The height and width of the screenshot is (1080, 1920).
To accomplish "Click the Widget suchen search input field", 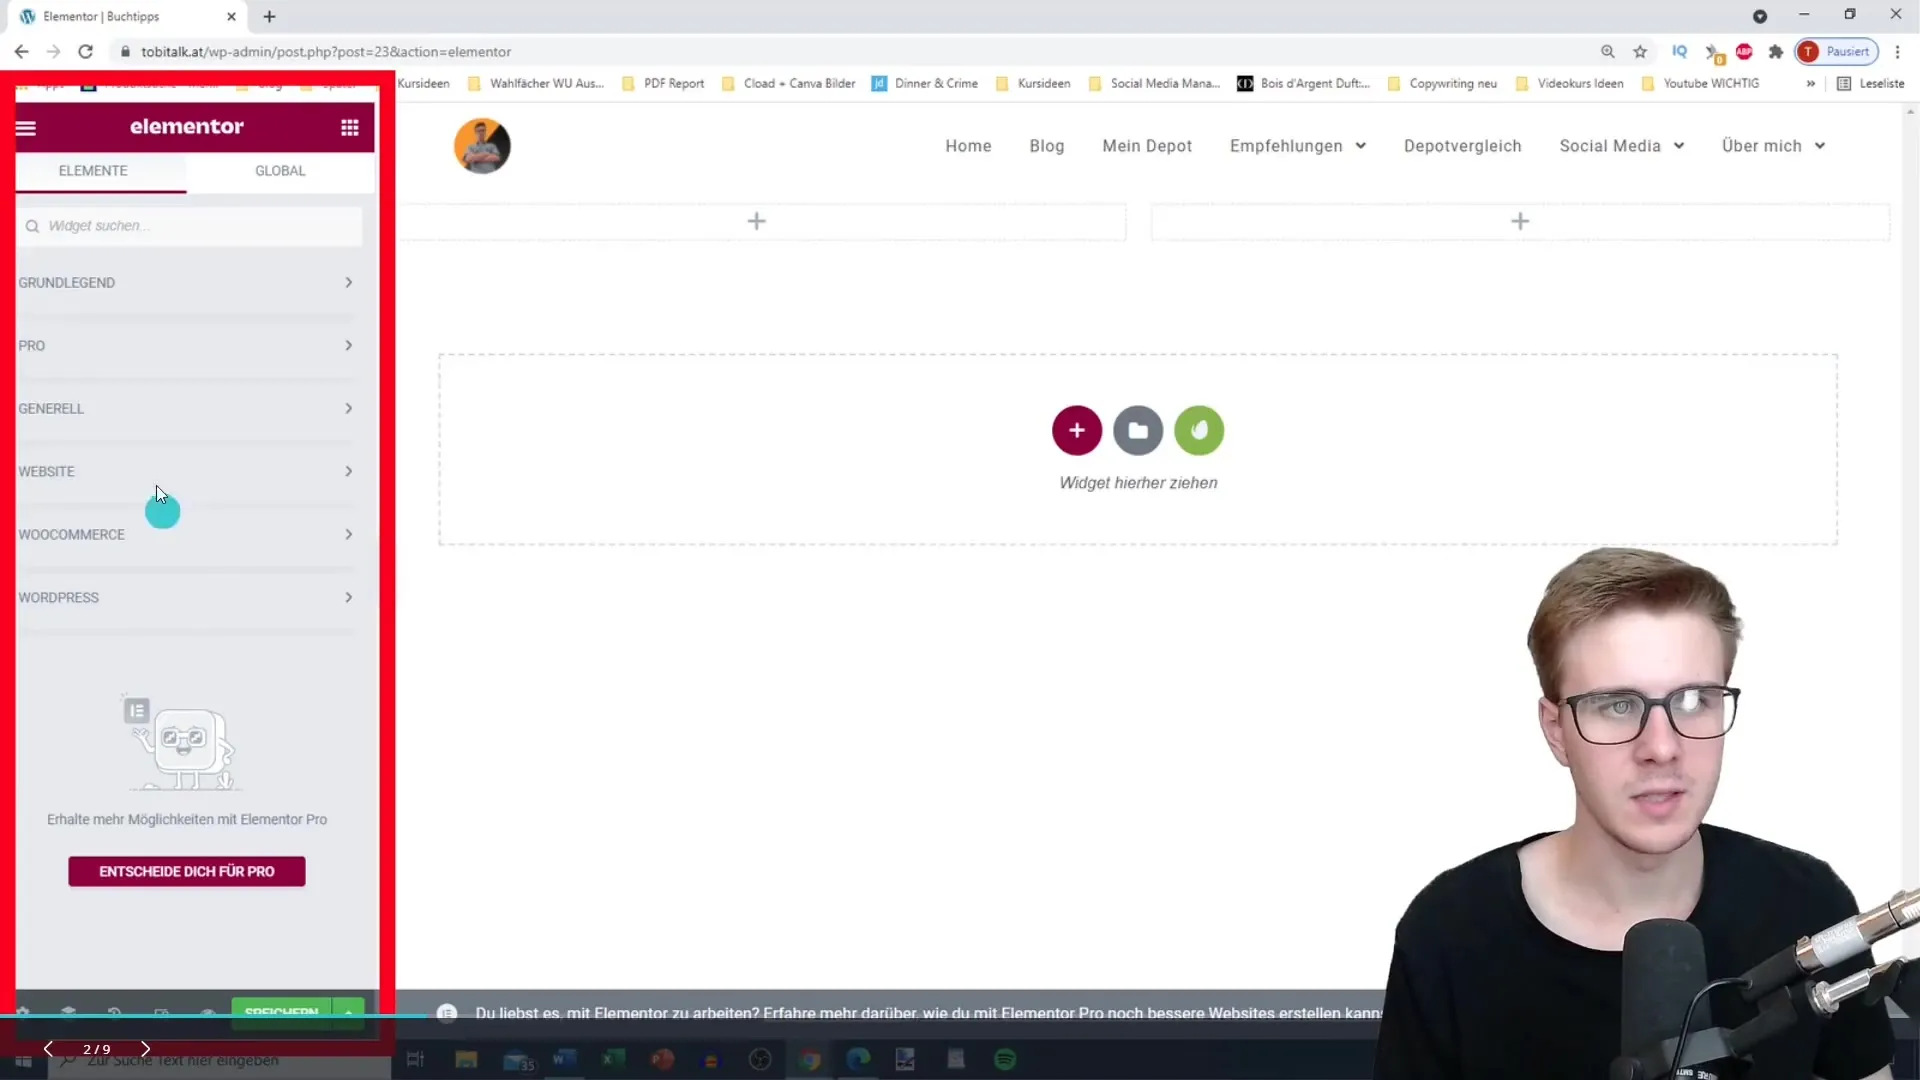I will tap(191, 225).
